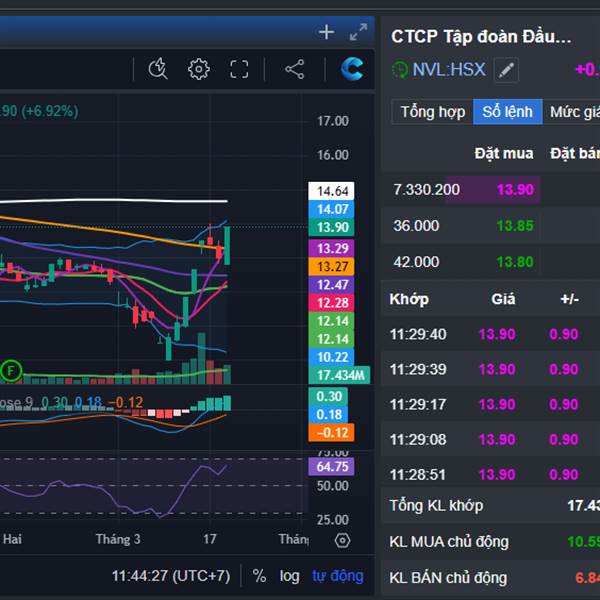Screen dimensions: 600x600
Task: Expand the chart panel with the diagonal arrows
Action: tap(358, 32)
